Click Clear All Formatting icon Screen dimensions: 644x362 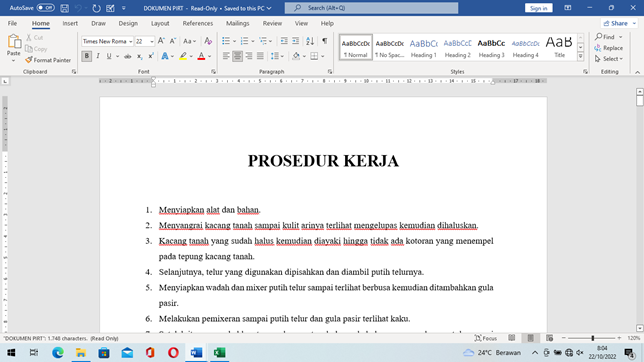[x=208, y=41]
